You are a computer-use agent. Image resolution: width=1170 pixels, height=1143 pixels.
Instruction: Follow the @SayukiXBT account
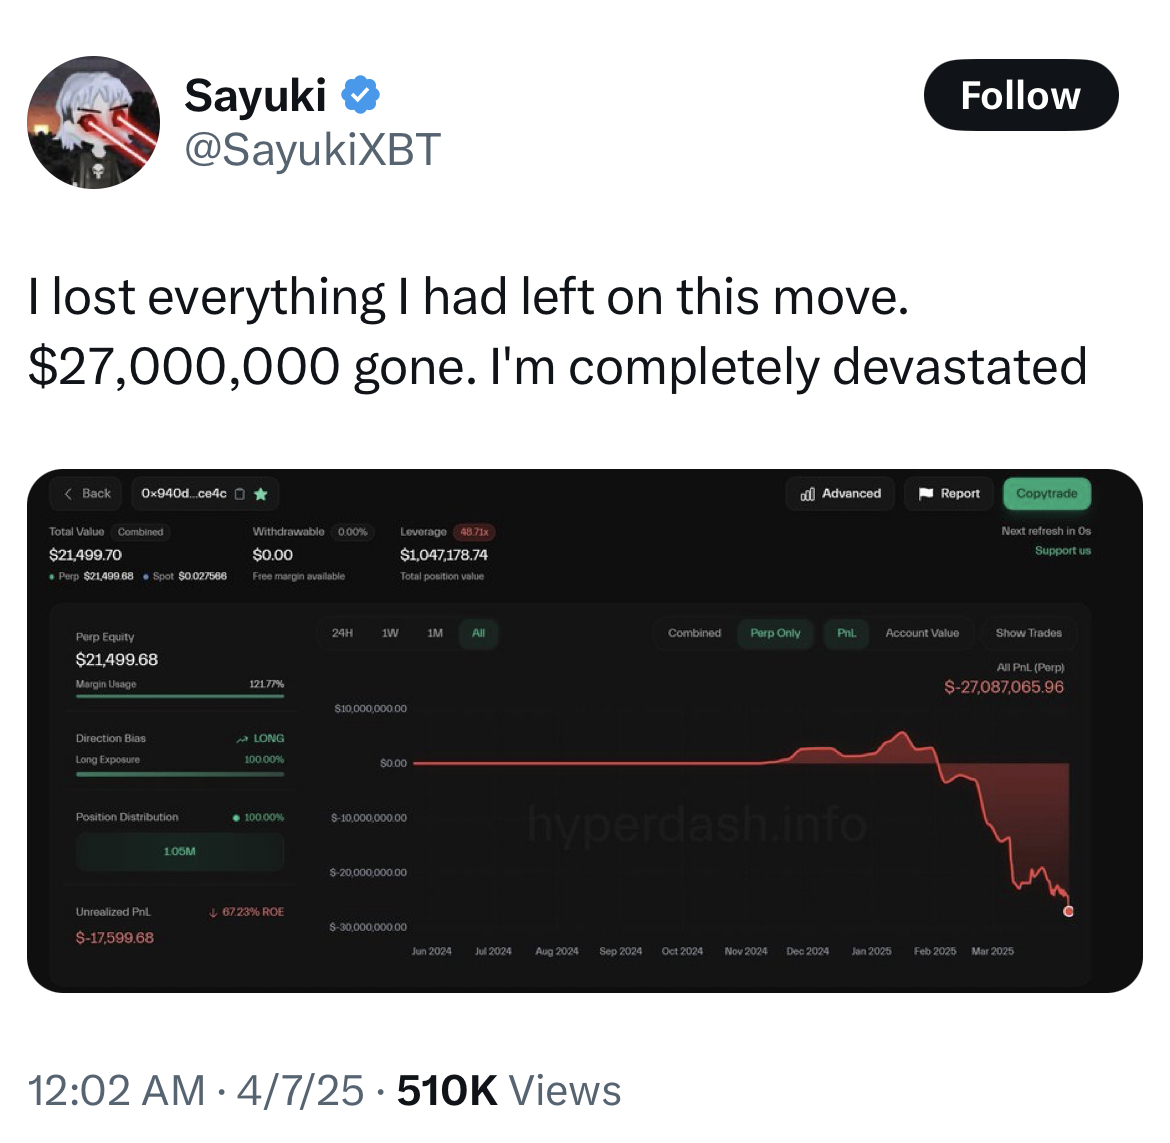pyautogui.click(x=1021, y=95)
